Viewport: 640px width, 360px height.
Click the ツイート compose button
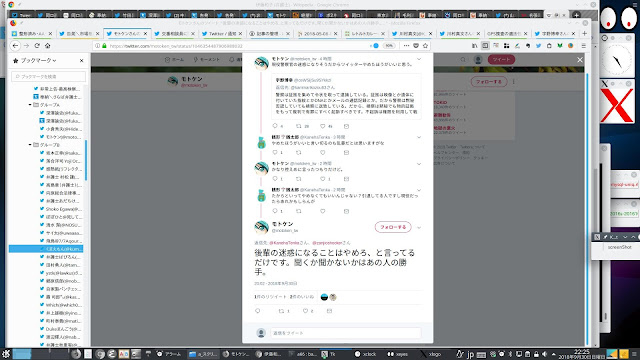[501, 60]
